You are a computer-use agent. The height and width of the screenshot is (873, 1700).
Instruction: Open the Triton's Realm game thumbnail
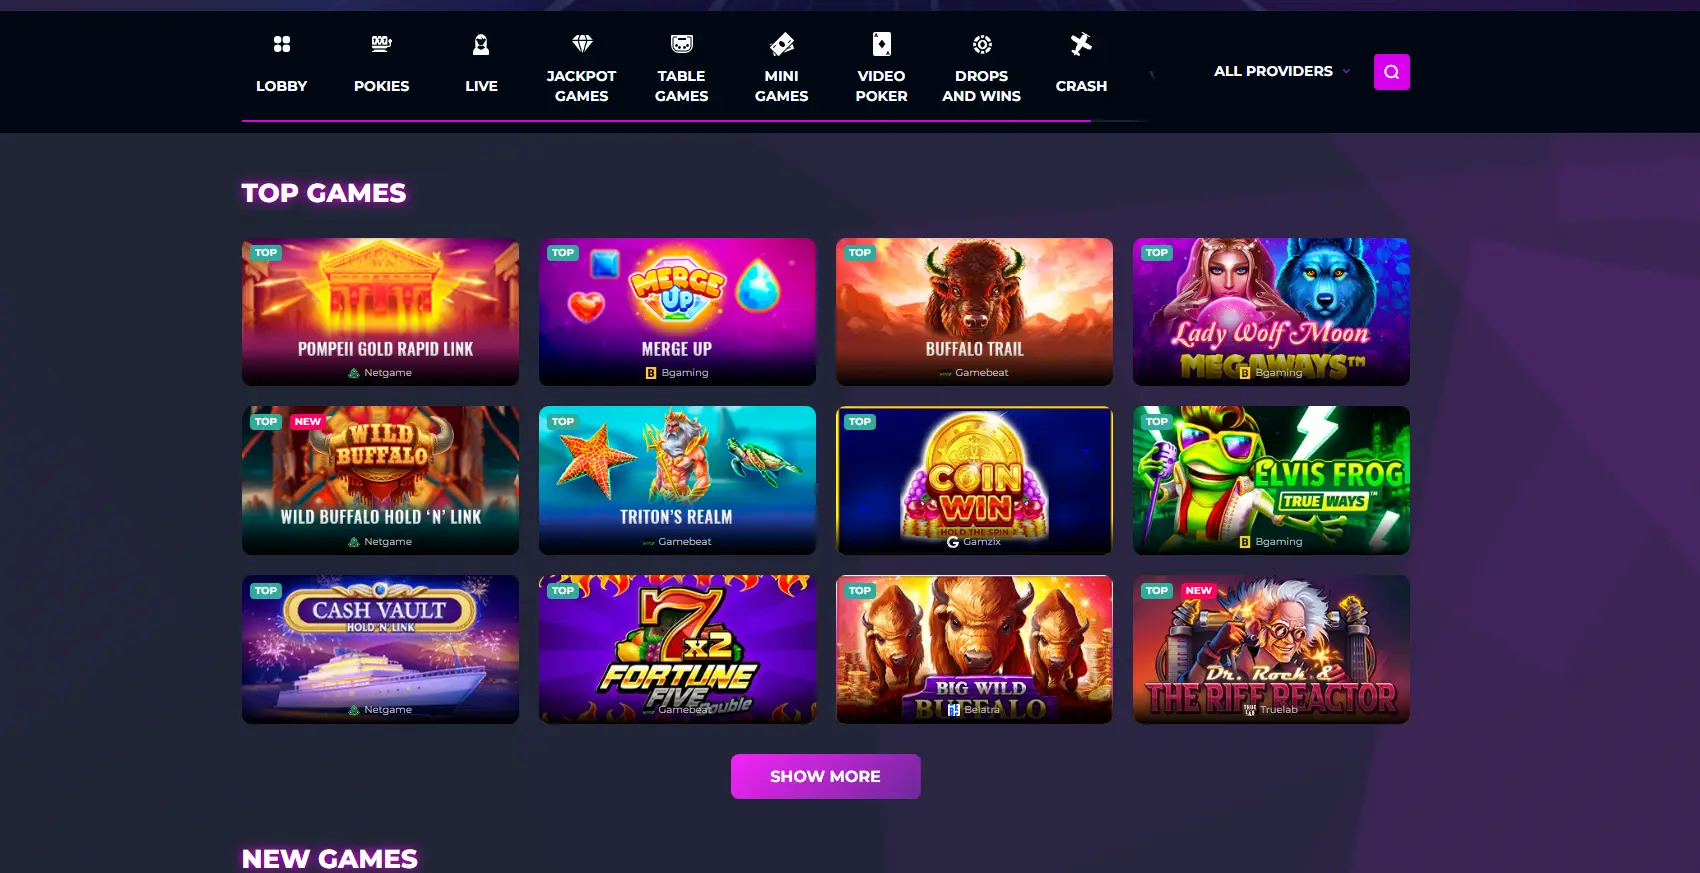677,480
